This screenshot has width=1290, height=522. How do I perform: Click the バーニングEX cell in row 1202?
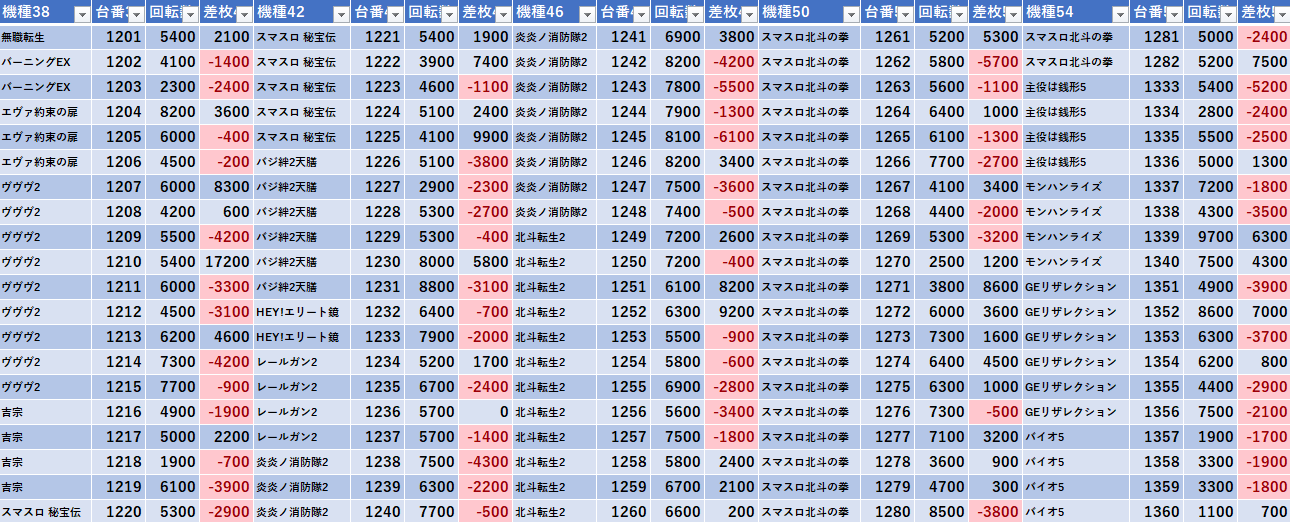46,62
